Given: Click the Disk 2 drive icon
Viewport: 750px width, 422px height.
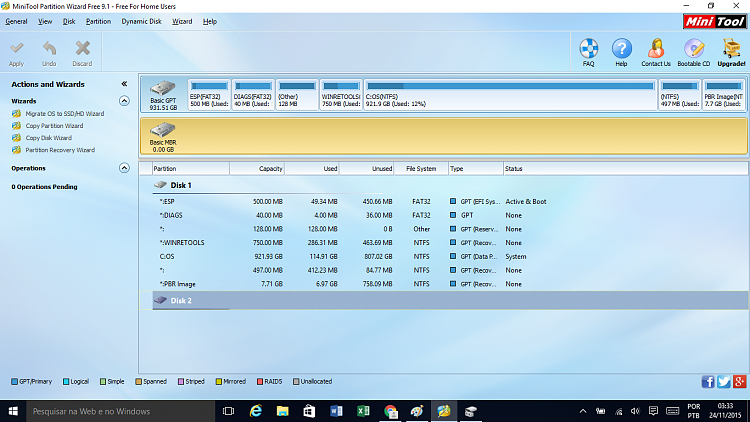Looking at the screenshot, I should coord(160,300).
